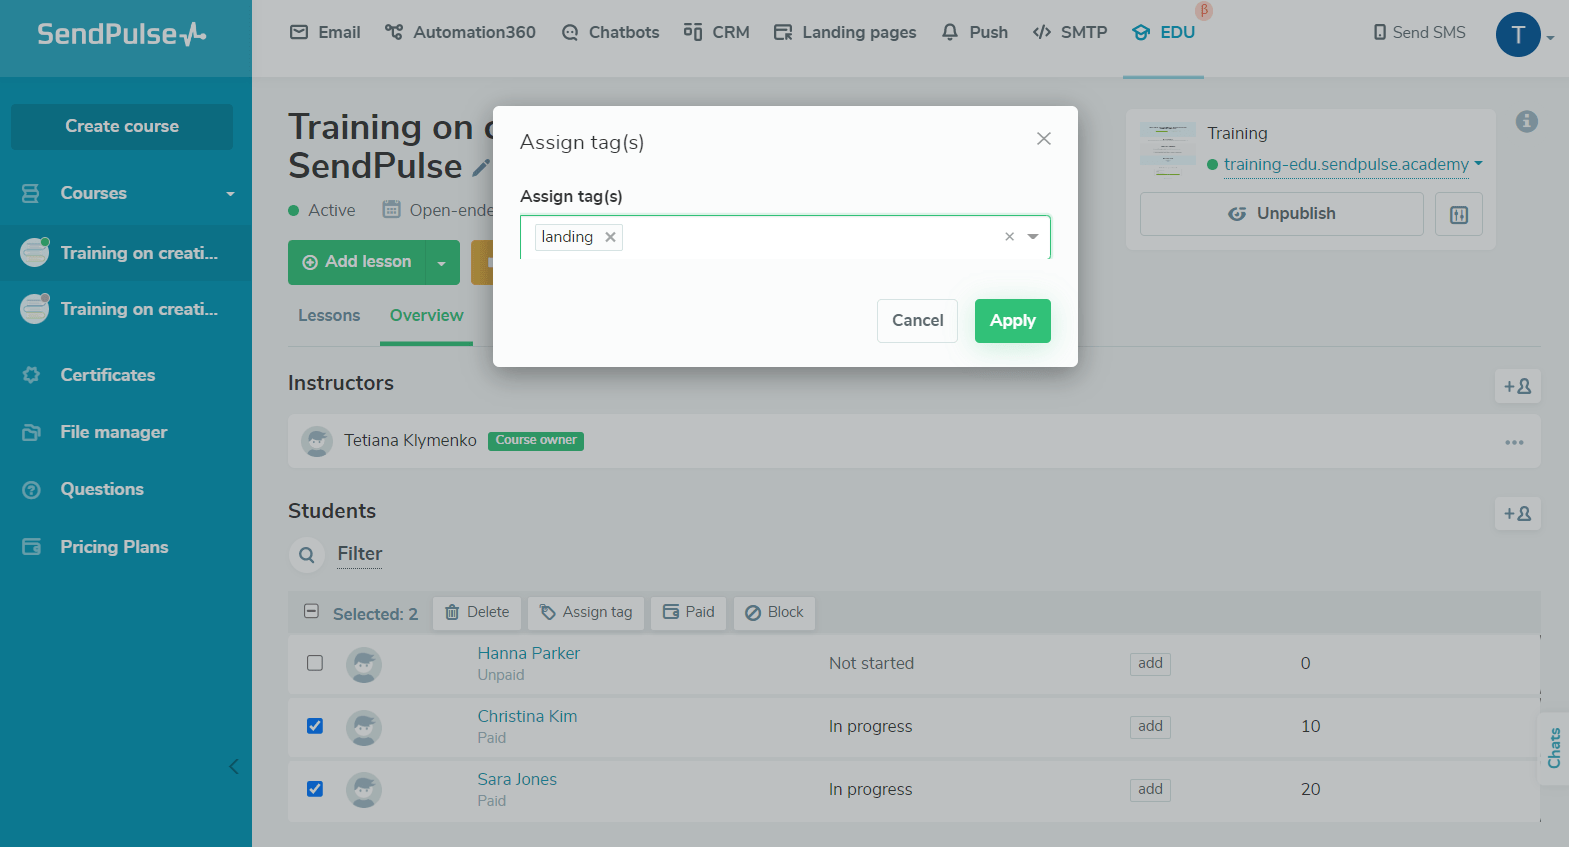Image resolution: width=1569 pixels, height=847 pixels.
Task: Open Questions in the sidebar
Action: click(x=102, y=489)
